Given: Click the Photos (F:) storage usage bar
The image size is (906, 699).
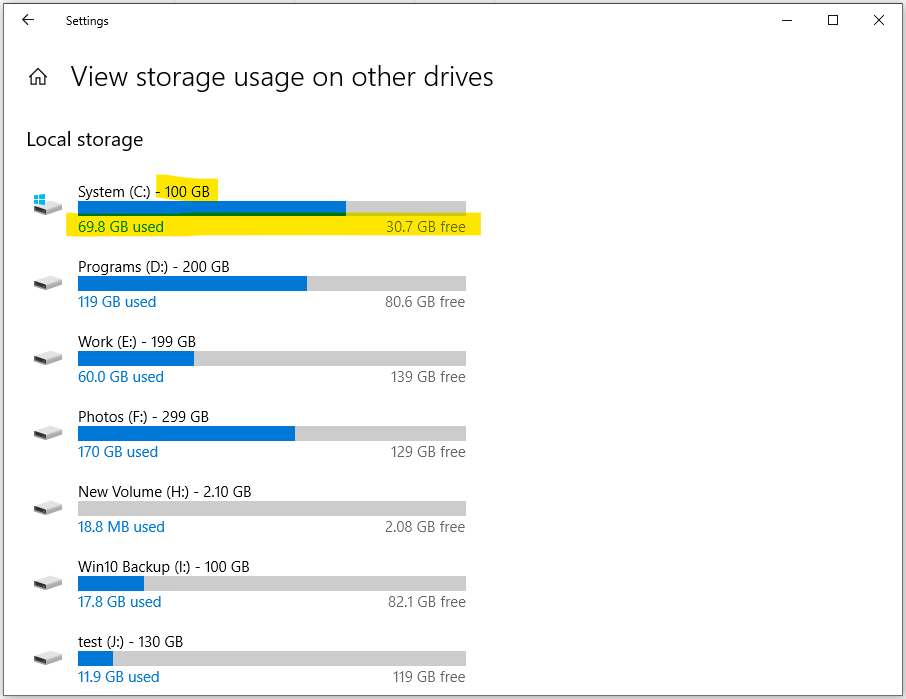Looking at the screenshot, I should (x=271, y=433).
